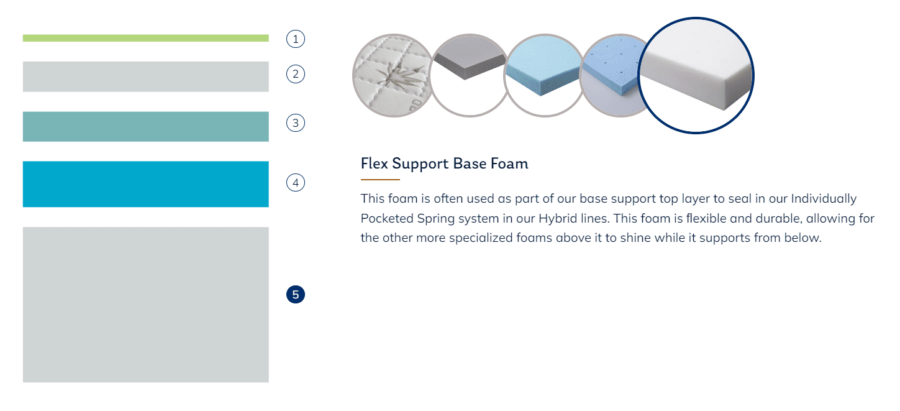The height and width of the screenshot is (411, 900).
Task: Open the smooth light blue foam thumbnail
Action: [x=544, y=75]
